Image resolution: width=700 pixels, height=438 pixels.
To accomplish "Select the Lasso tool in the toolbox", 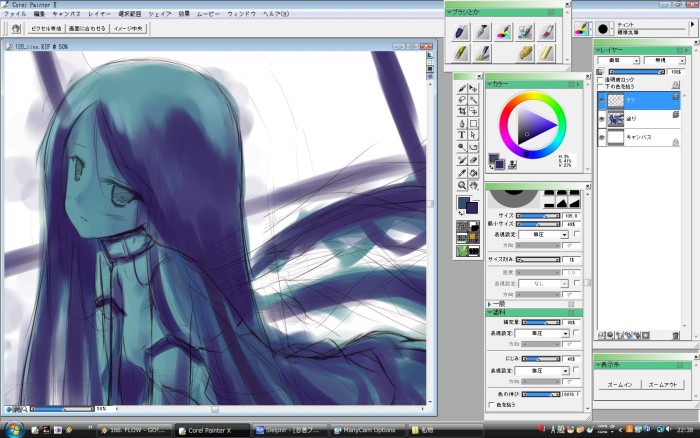I will point(462,99).
